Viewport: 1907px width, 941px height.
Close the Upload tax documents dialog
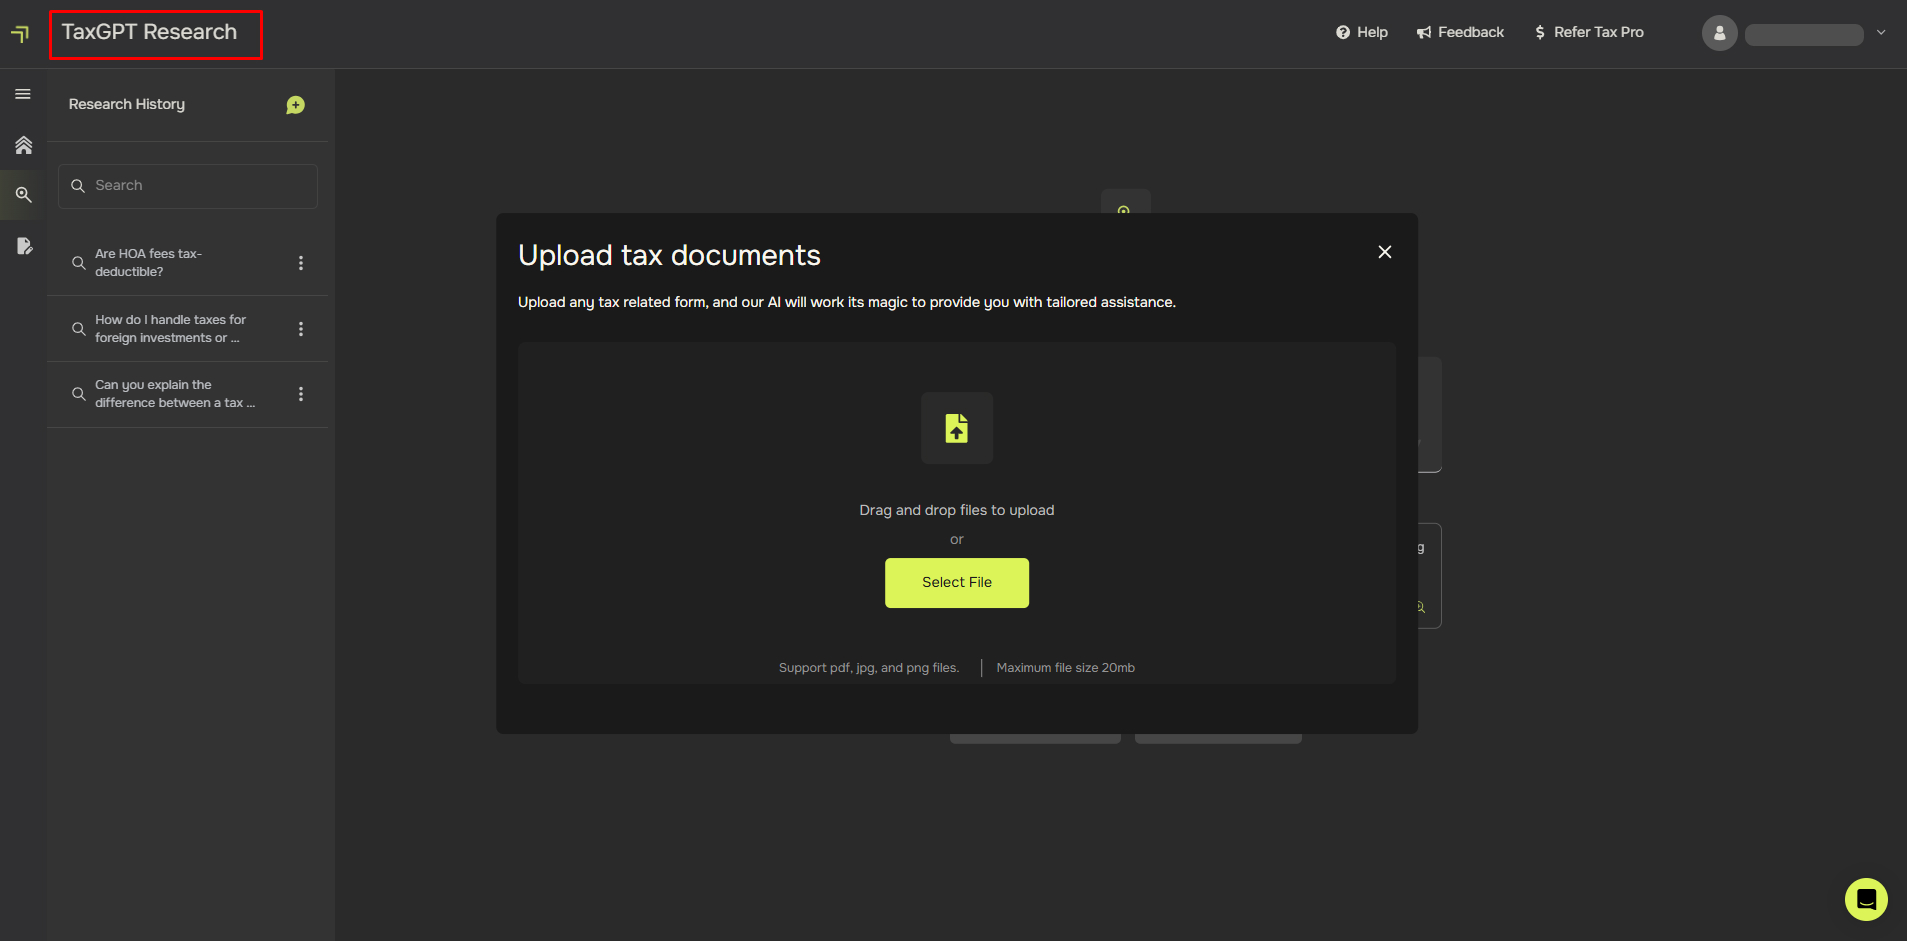pyautogui.click(x=1385, y=252)
